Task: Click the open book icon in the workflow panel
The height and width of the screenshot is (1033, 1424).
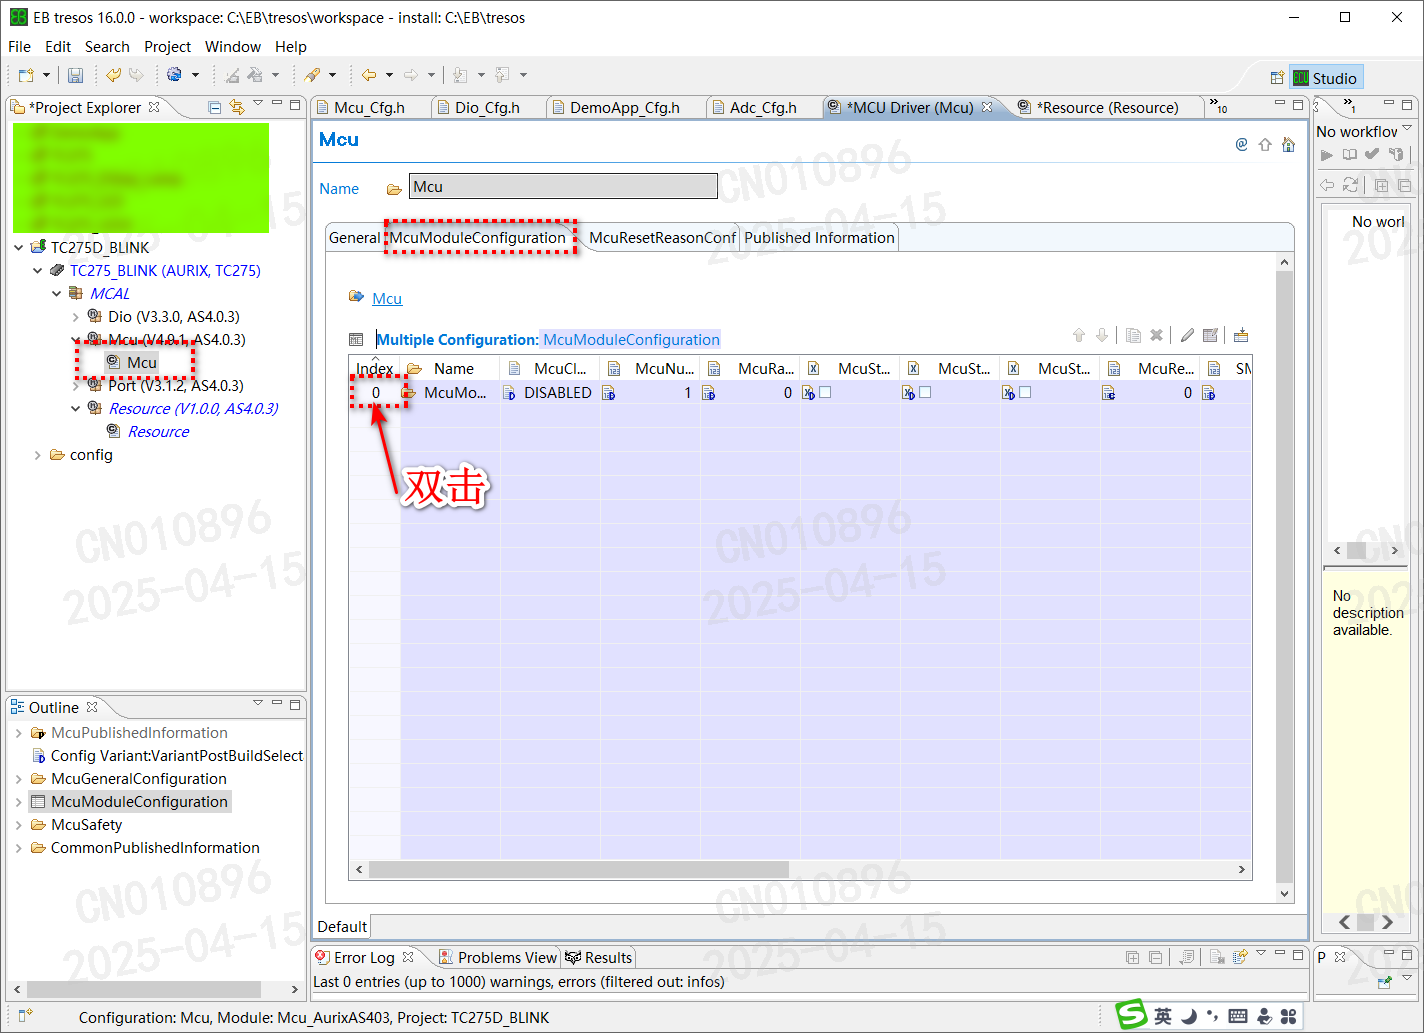Action: click(1350, 155)
